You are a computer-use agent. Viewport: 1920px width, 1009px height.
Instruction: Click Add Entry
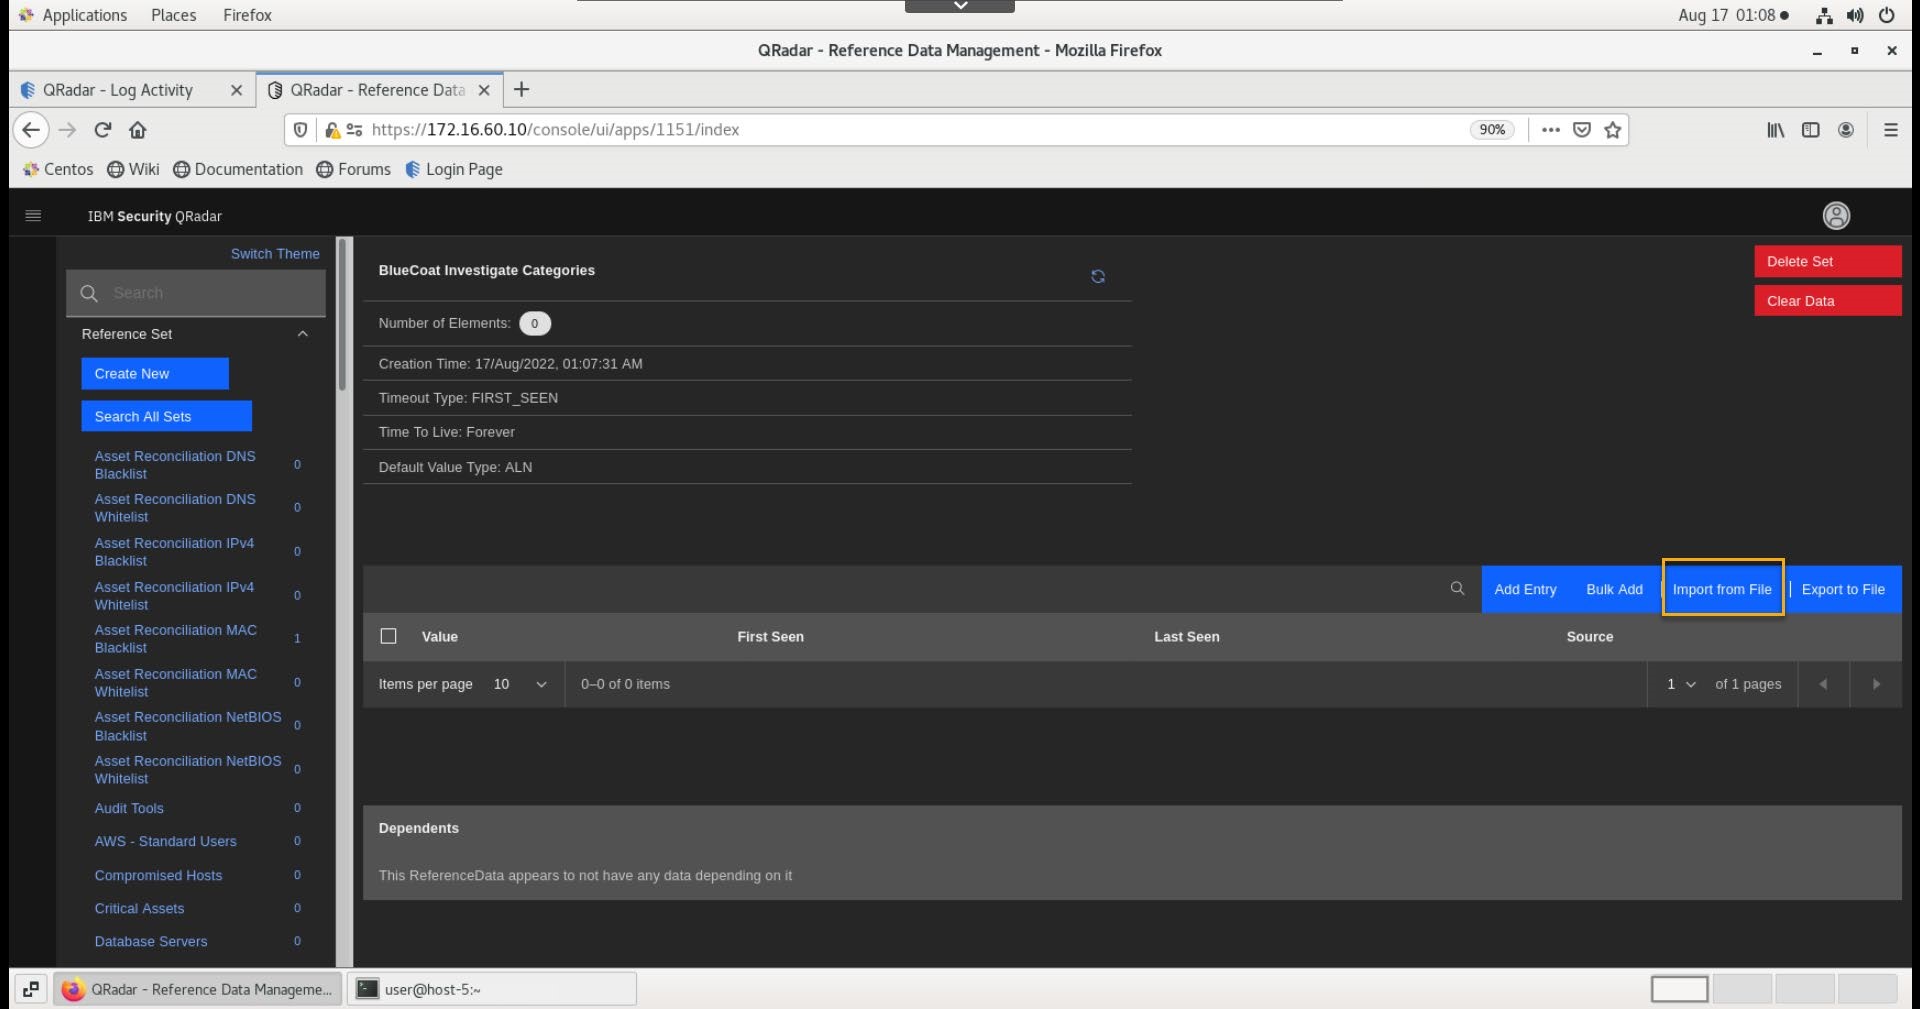coord(1525,589)
